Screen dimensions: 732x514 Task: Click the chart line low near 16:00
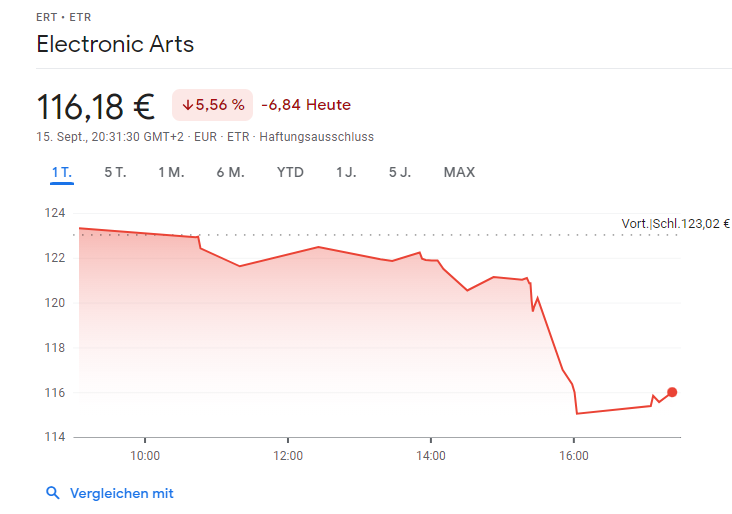[577, 413]
